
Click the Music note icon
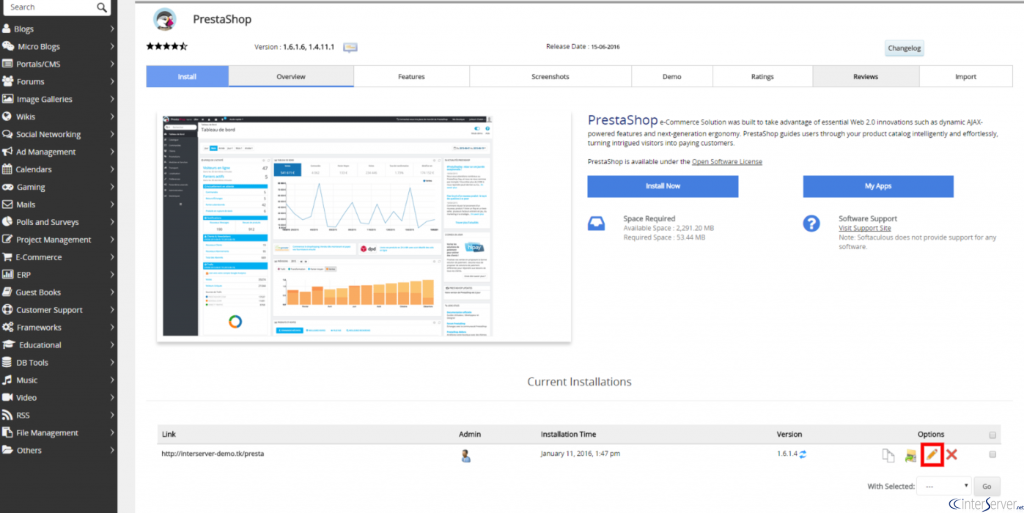pos(7,380)
